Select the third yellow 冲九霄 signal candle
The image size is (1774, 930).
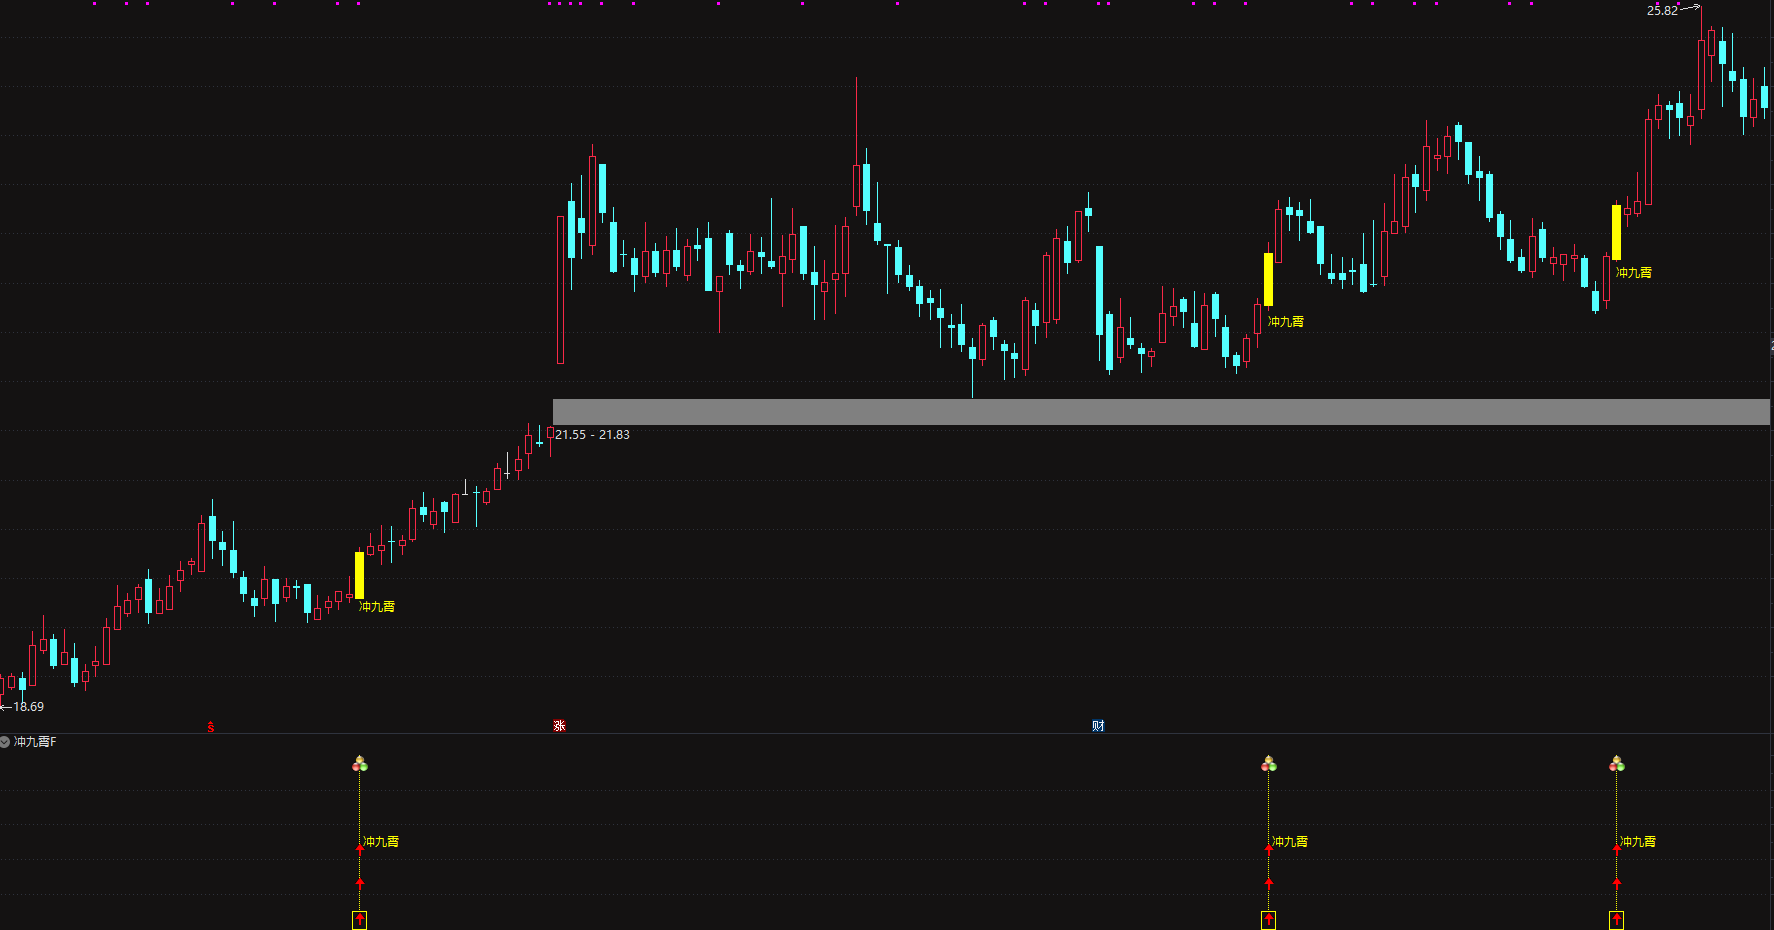(1616, 232)
